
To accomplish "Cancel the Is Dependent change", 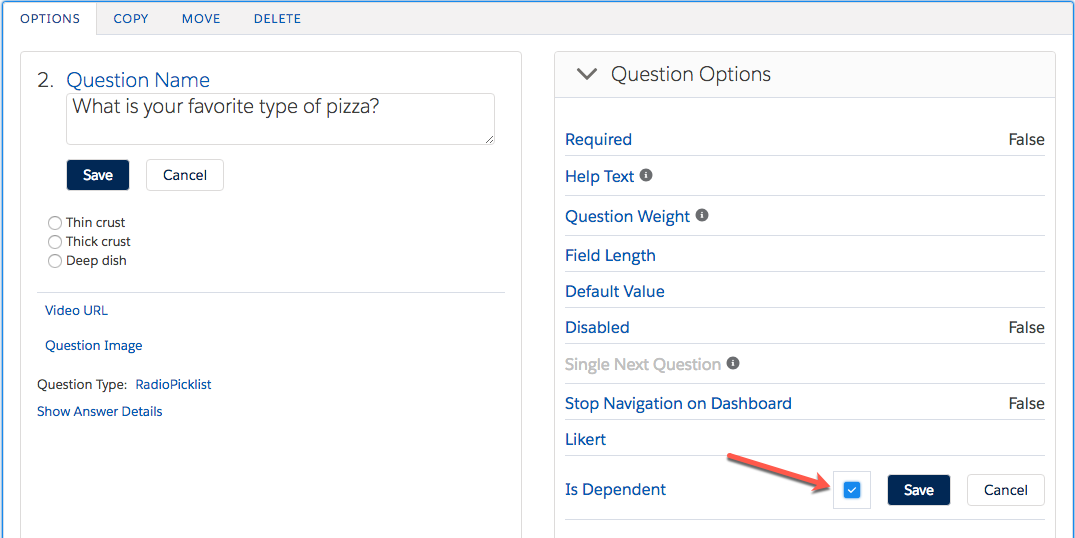I will (x=1005, y=490).
